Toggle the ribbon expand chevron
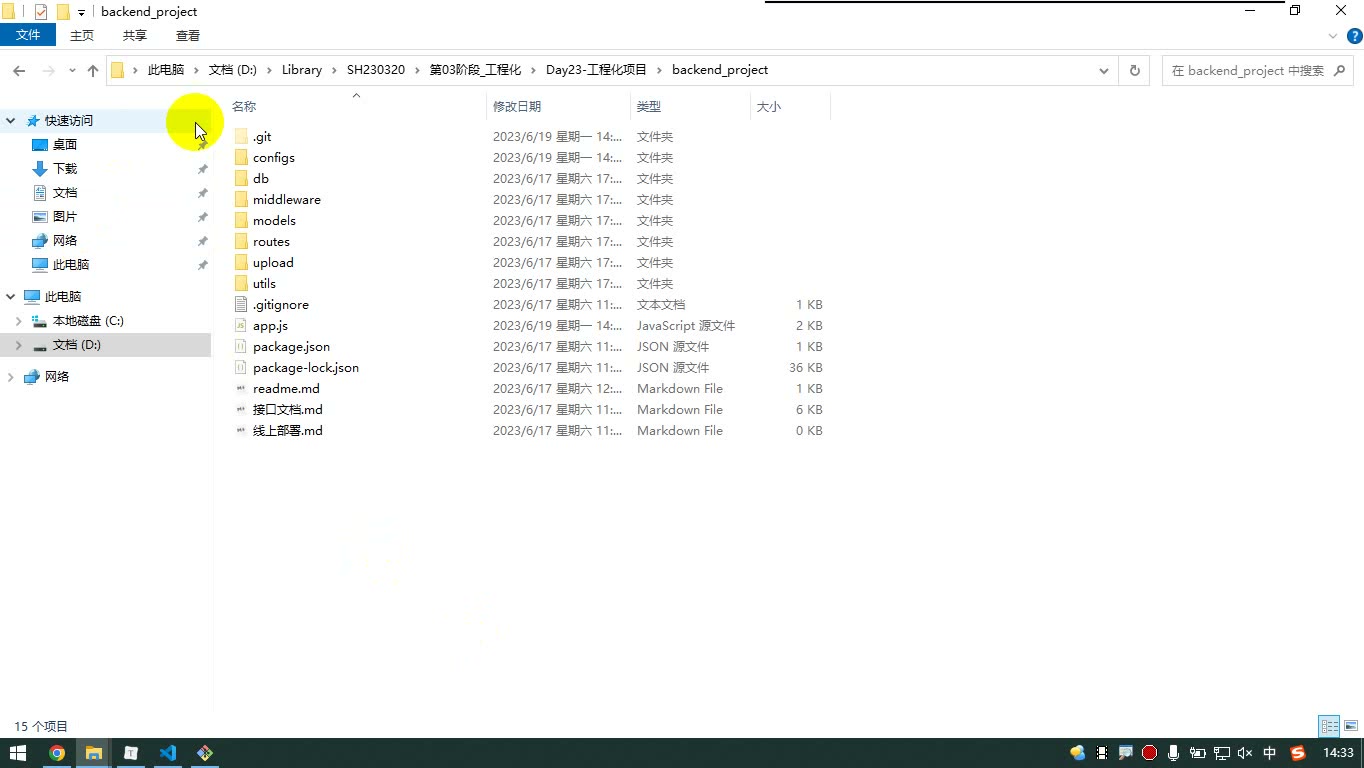1364x768 pixels. pyautogui.click(x=1332, y=36)
